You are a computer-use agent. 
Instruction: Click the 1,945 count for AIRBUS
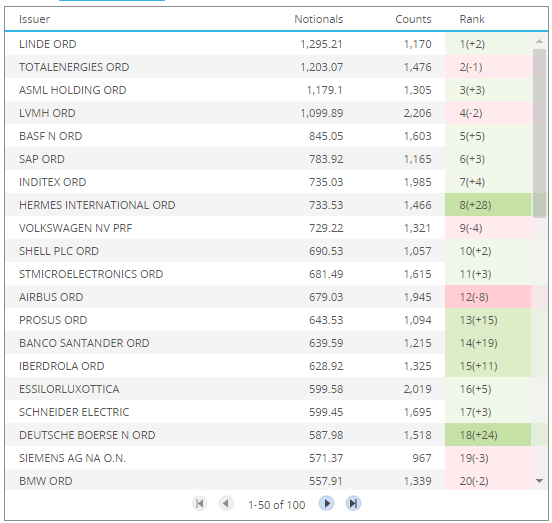(418, 297)
